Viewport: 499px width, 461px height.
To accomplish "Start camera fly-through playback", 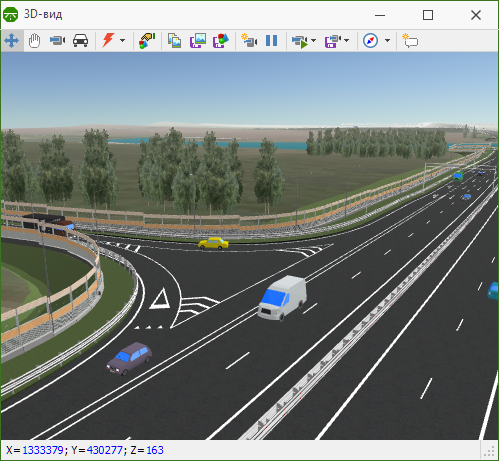I will [x=300, y=41].
